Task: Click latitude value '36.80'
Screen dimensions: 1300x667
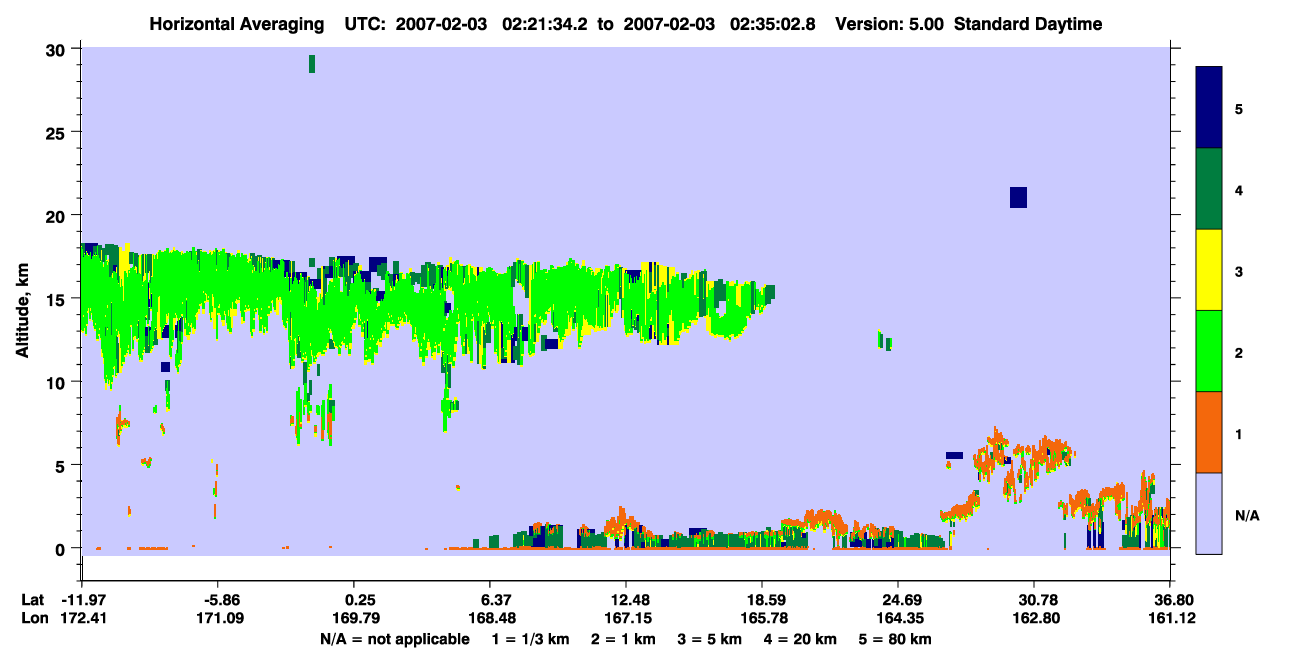Action: point(1176,600)
